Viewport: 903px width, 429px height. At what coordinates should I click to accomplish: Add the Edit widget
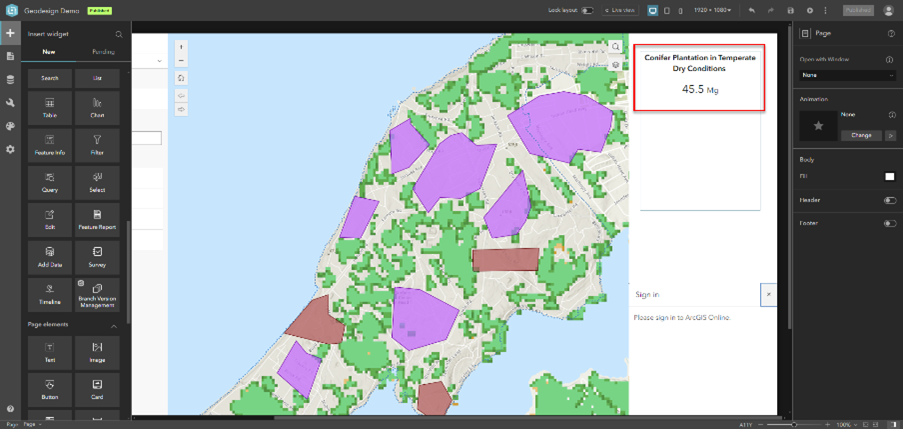[50, 220]
